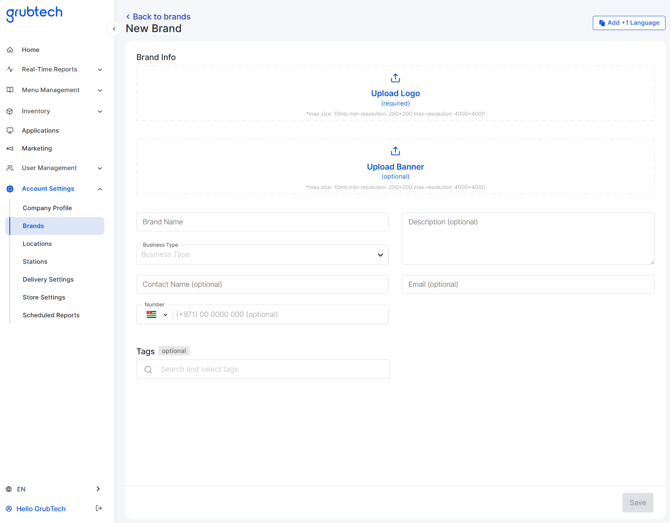Click the Menu Management book icon
Image resolution: width=670 pixels, height=523 pixels.
10,90
